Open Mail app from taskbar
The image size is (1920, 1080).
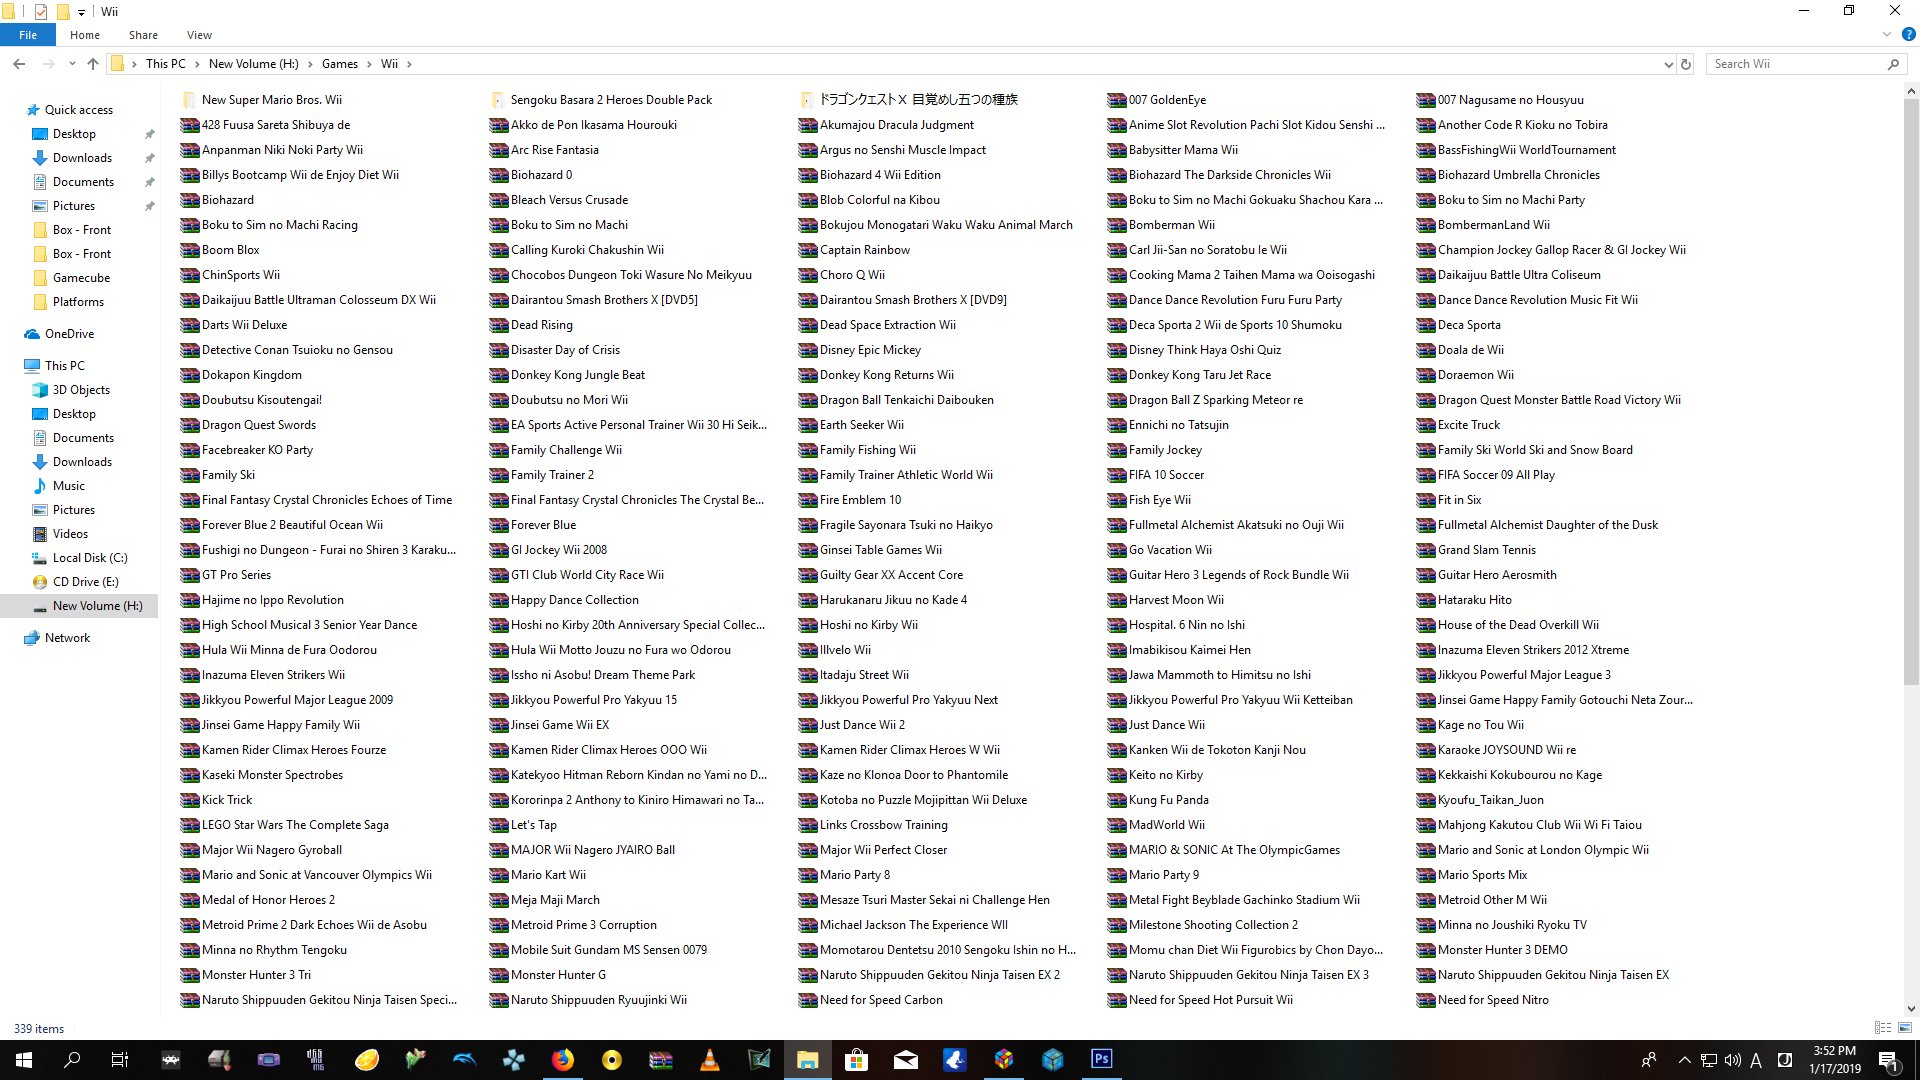point(906,1060)
